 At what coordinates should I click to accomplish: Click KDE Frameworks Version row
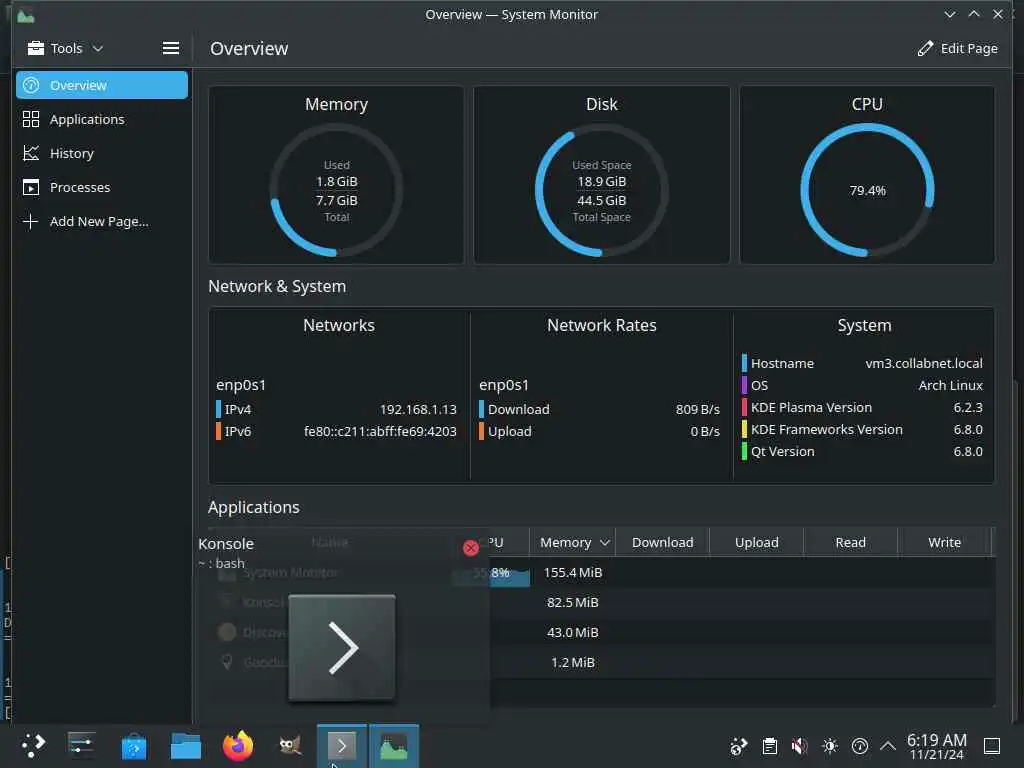coord(862,430)
